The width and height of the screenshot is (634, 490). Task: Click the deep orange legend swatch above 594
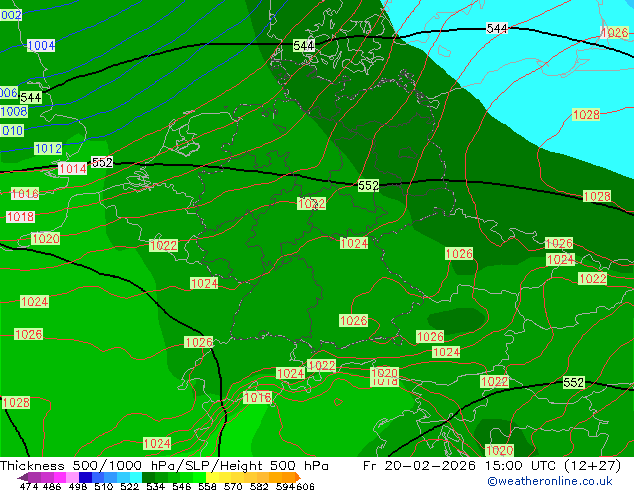[x=289, y=477]
